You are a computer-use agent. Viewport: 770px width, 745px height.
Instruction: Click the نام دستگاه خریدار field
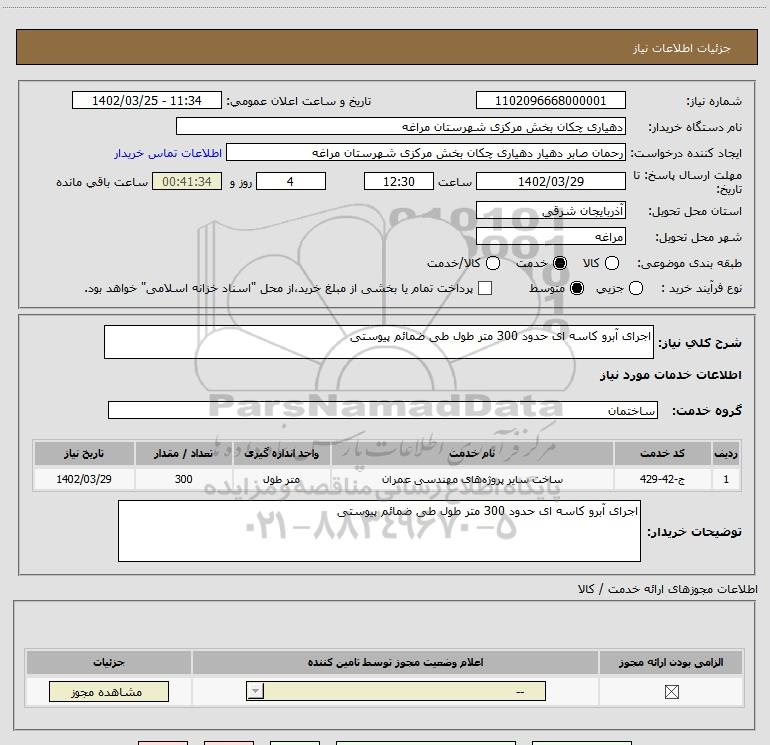click(401, 127)
